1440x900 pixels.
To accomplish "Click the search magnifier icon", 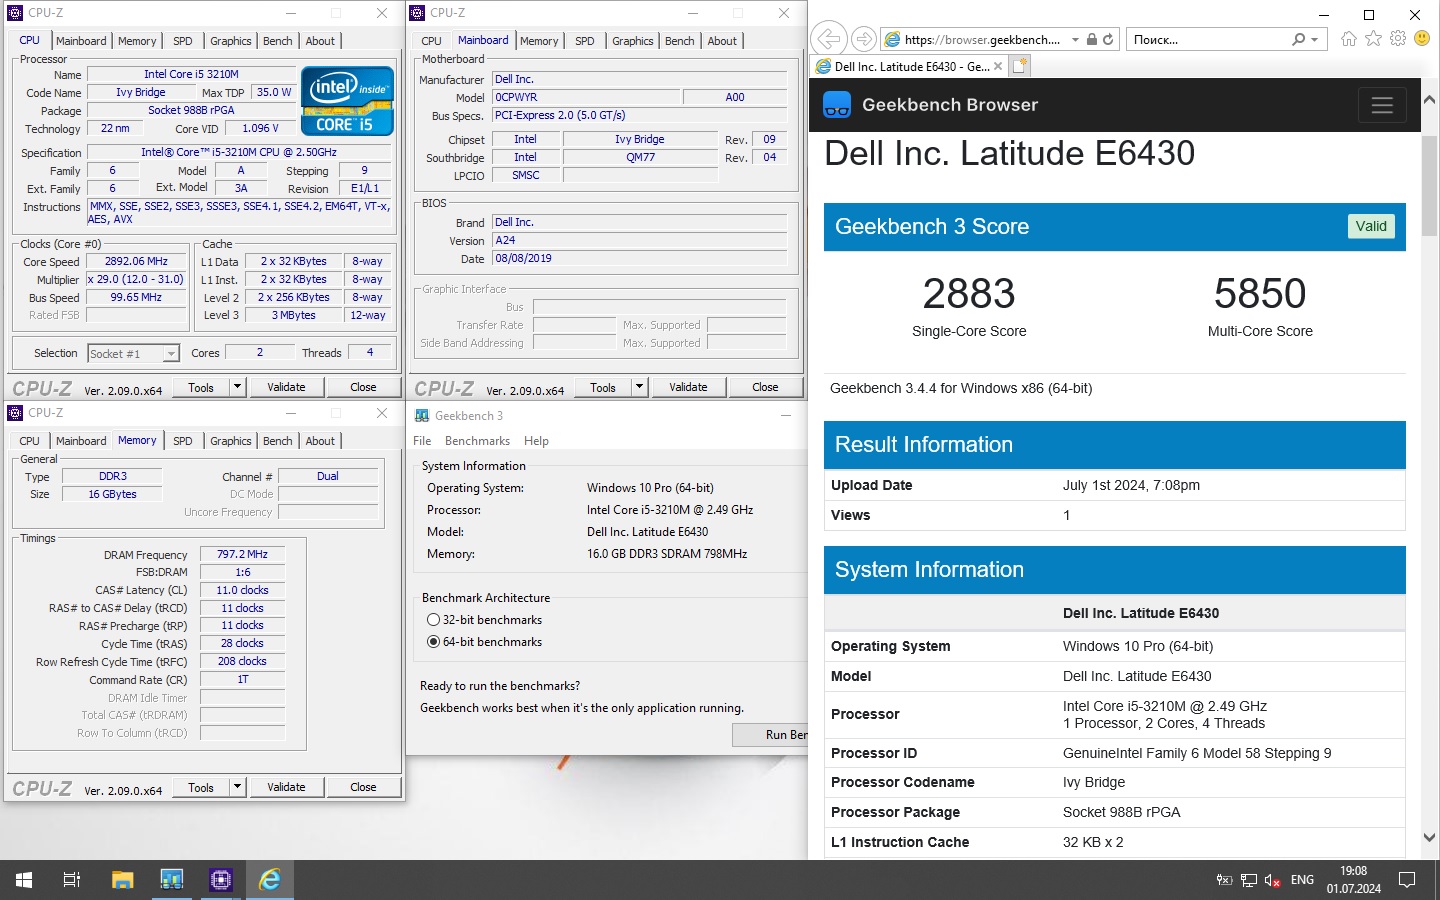I will pos(1298,39).
